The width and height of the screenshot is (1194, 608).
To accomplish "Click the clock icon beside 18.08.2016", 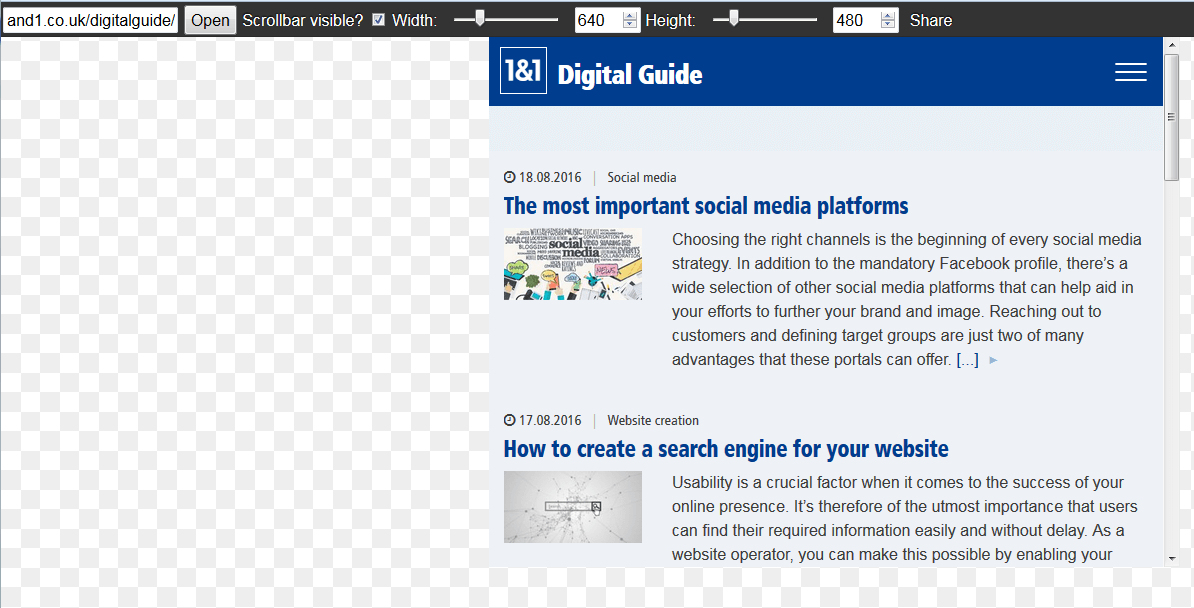I will click(509, 178).
